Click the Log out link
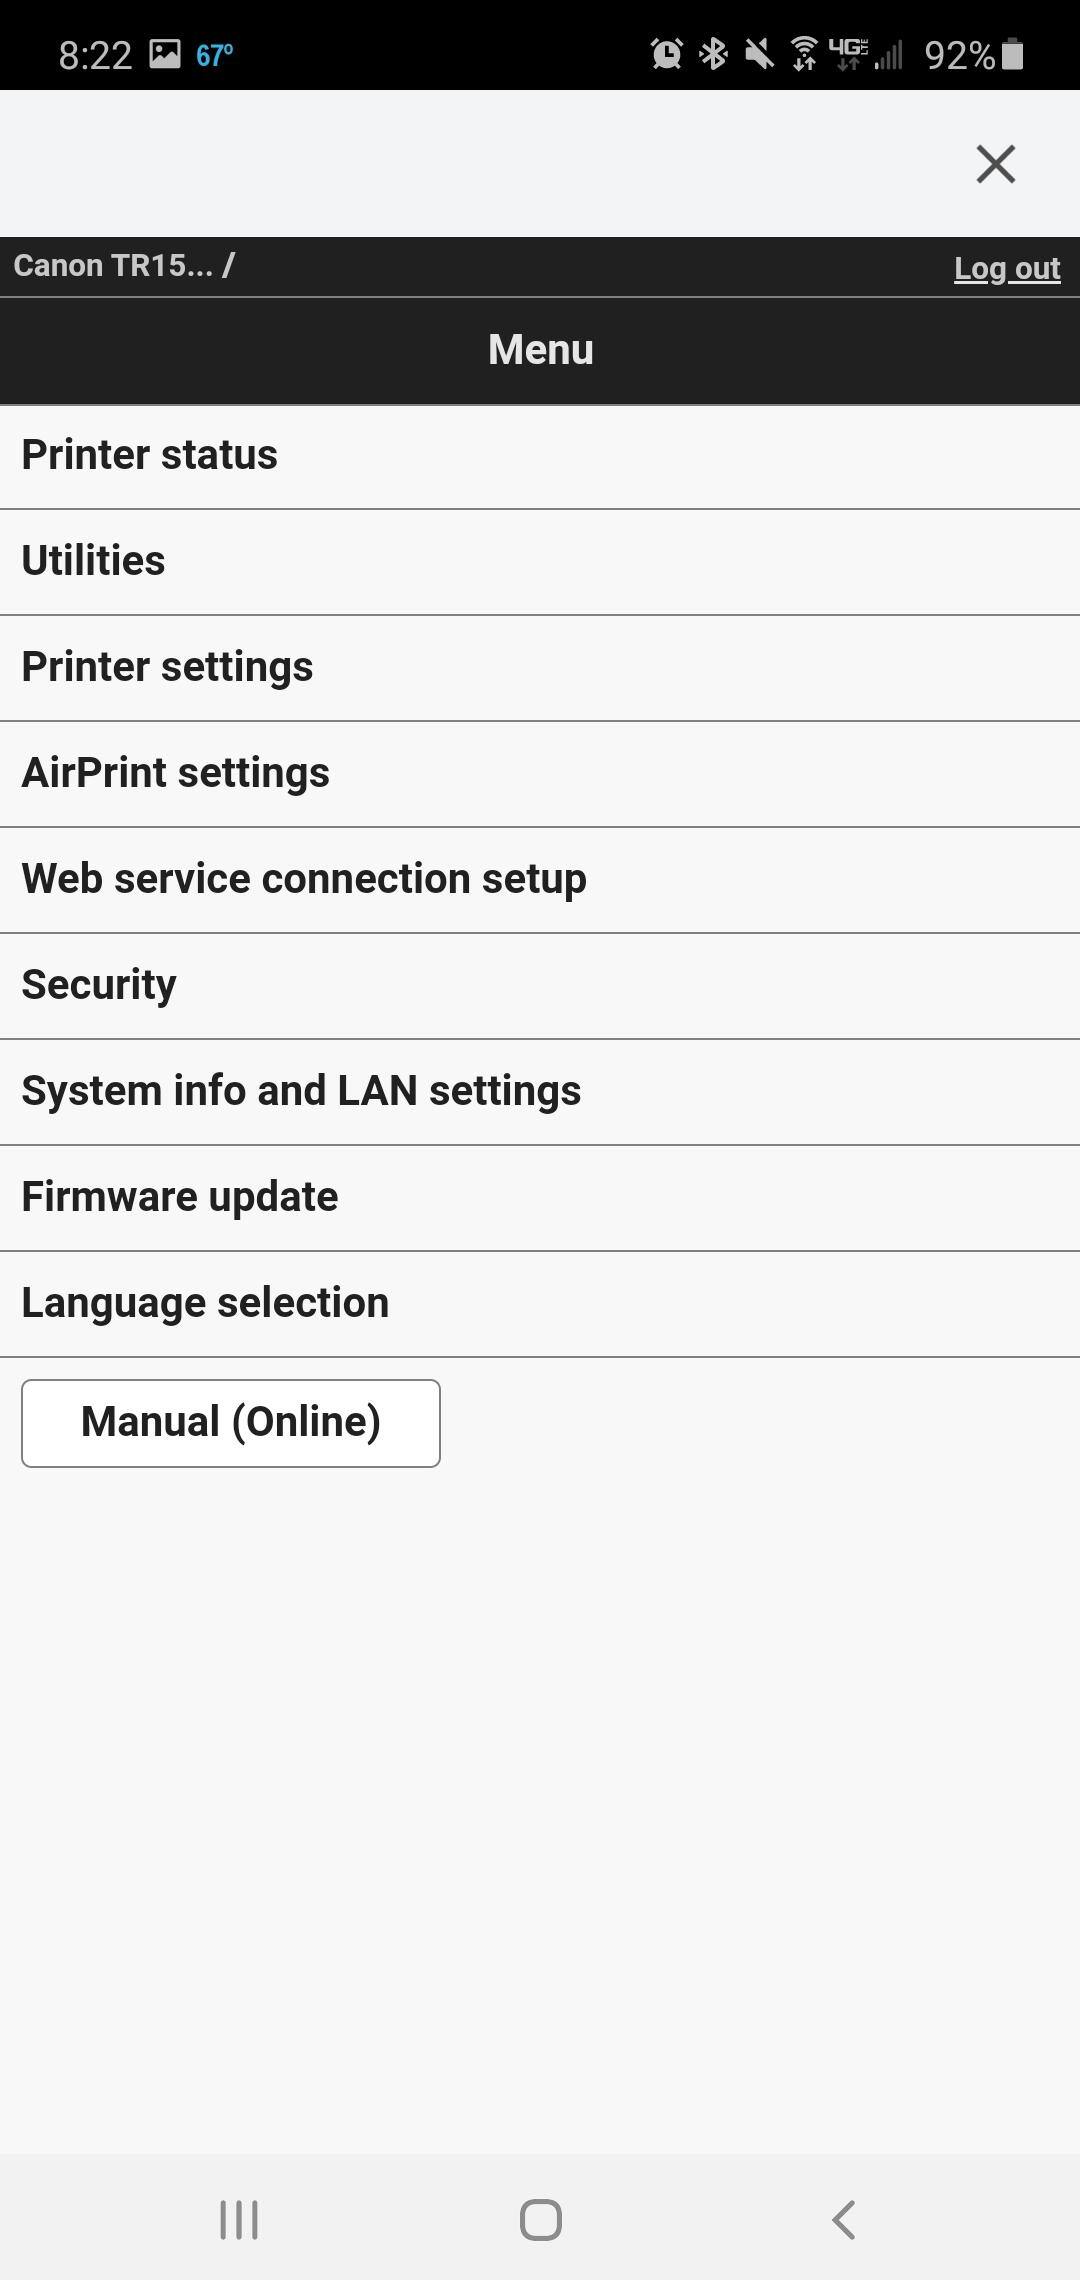Viewport: 1080px width, 2280px height. [1006, 268]
